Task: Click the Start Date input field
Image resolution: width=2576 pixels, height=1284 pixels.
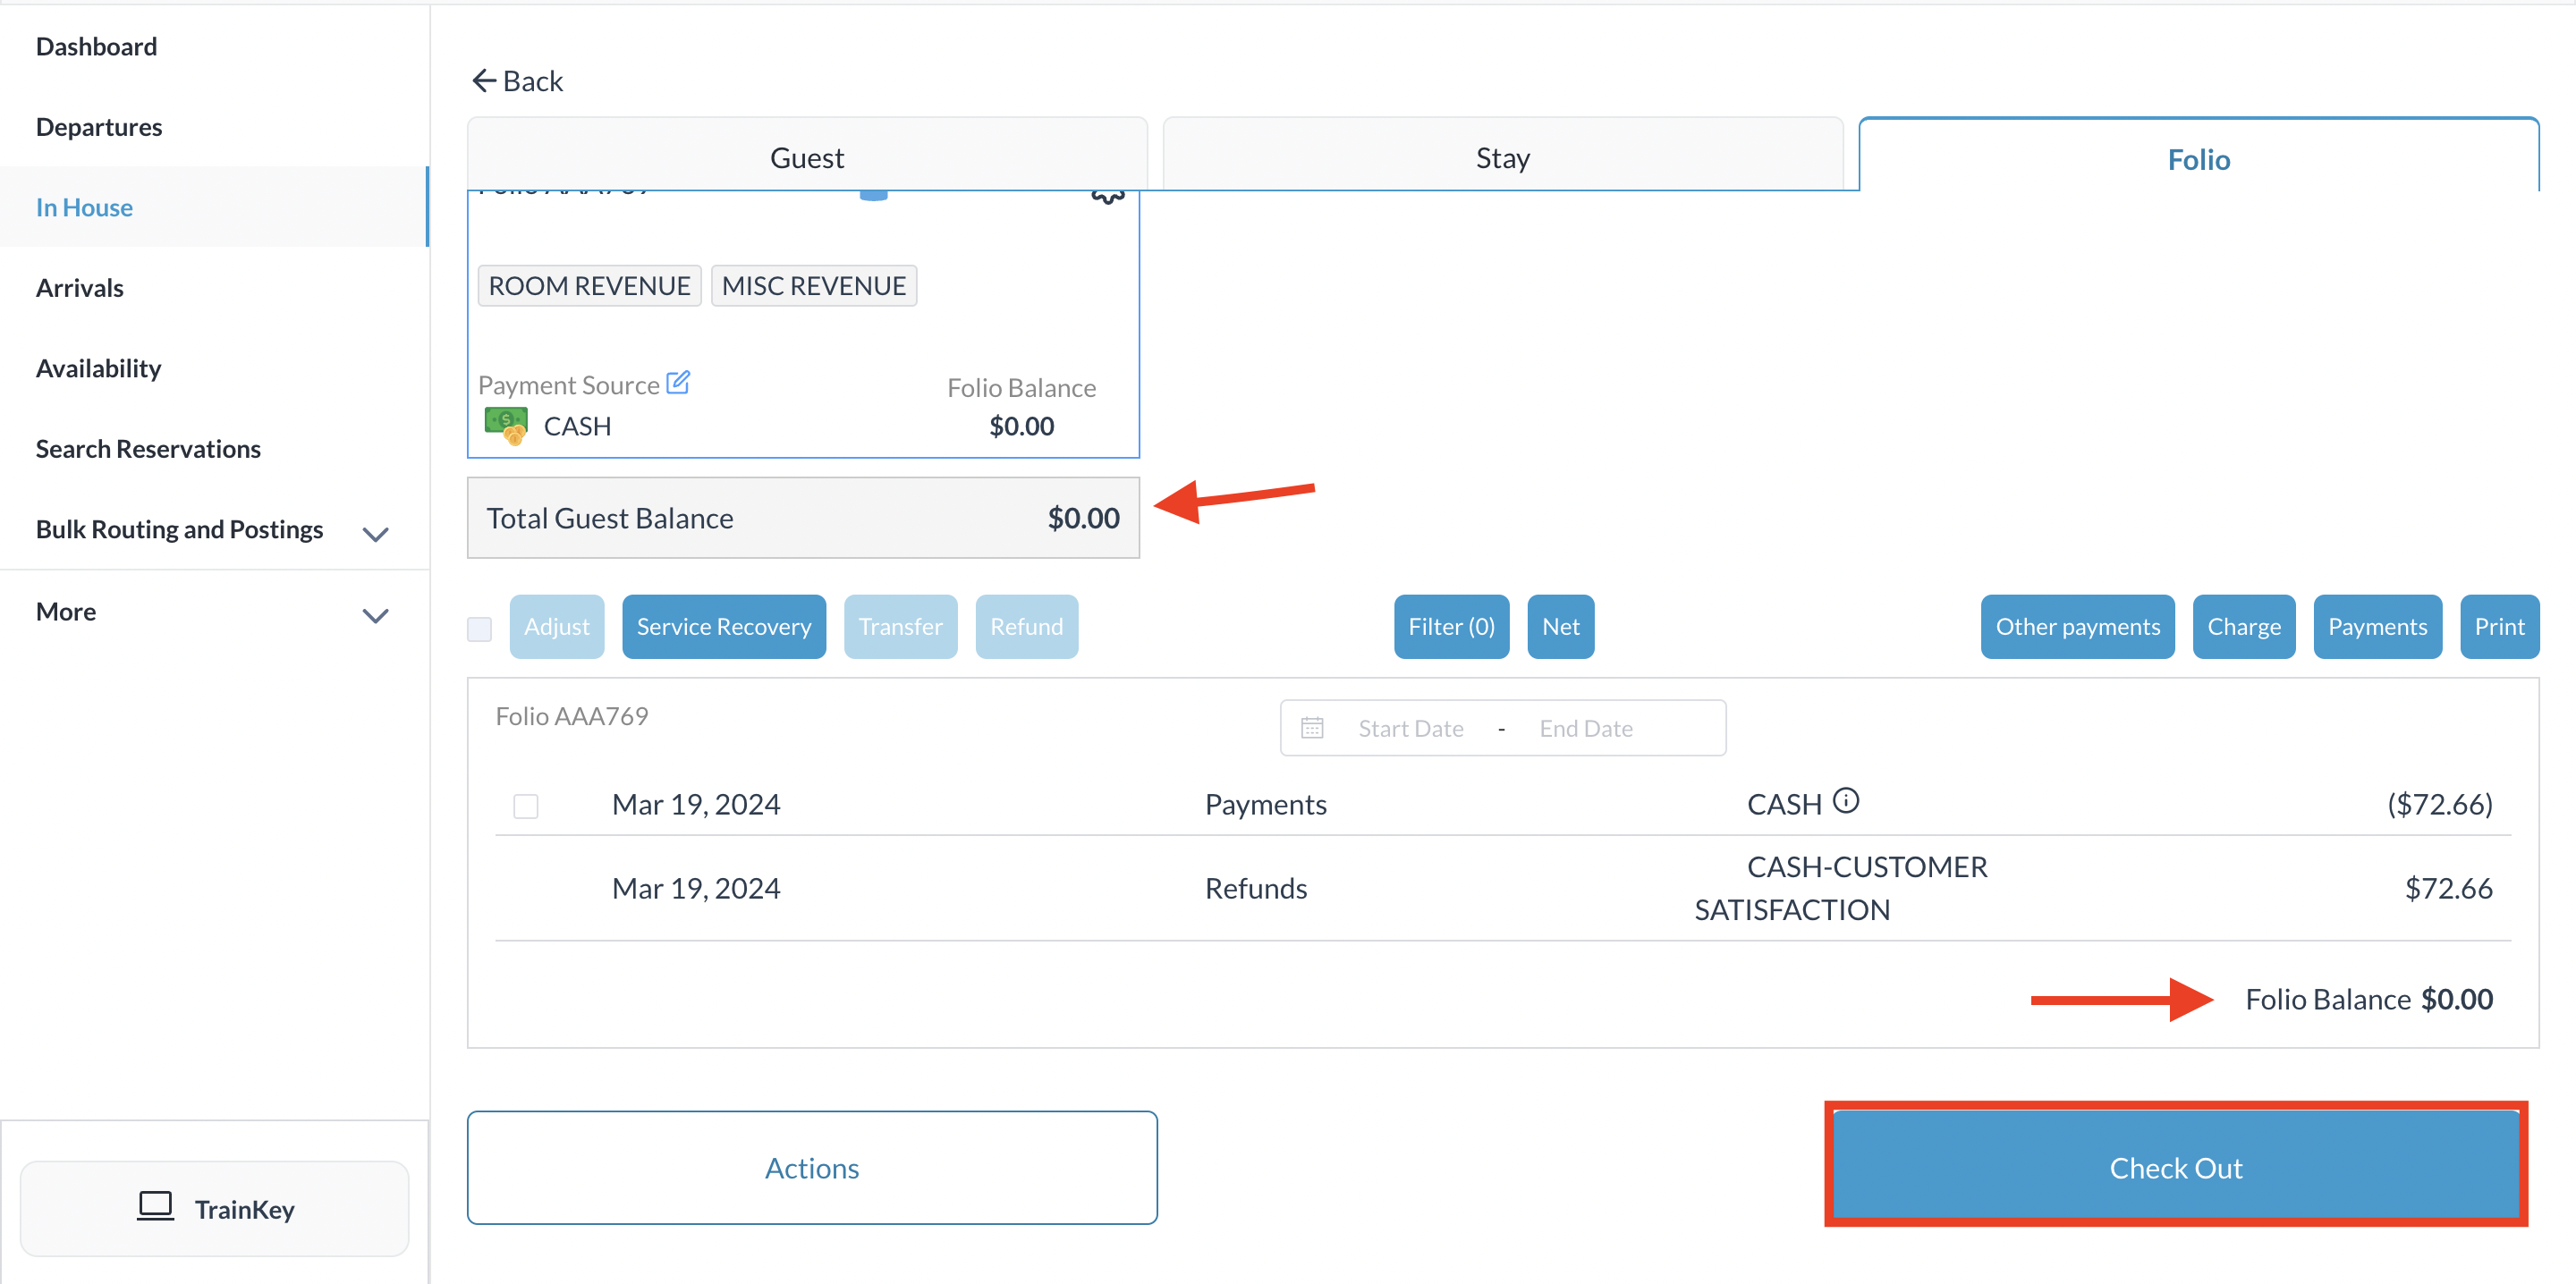Action: click(x=1410, y=728)
